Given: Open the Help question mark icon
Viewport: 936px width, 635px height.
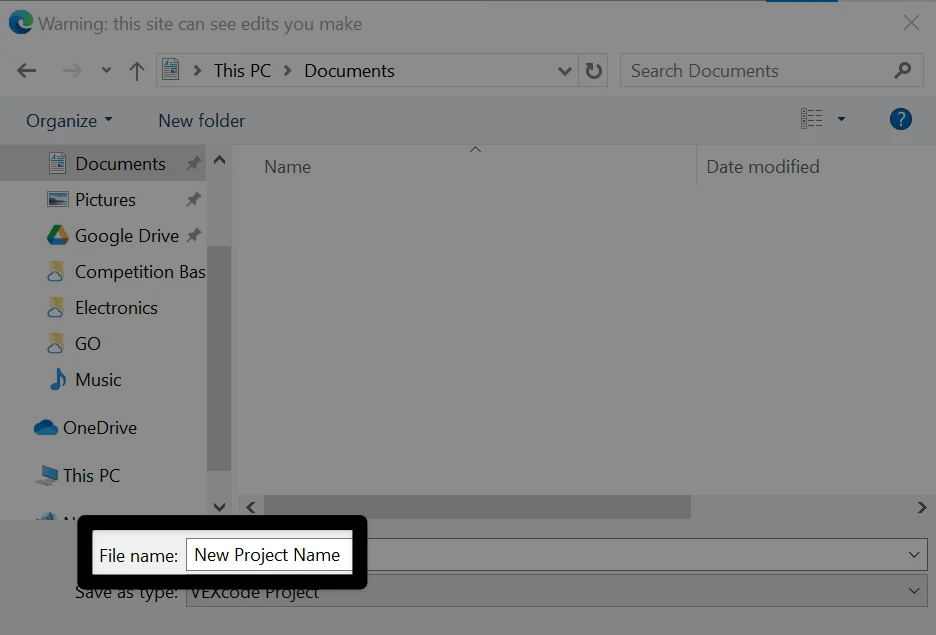Looking at the screenshot, I should 900,118.
